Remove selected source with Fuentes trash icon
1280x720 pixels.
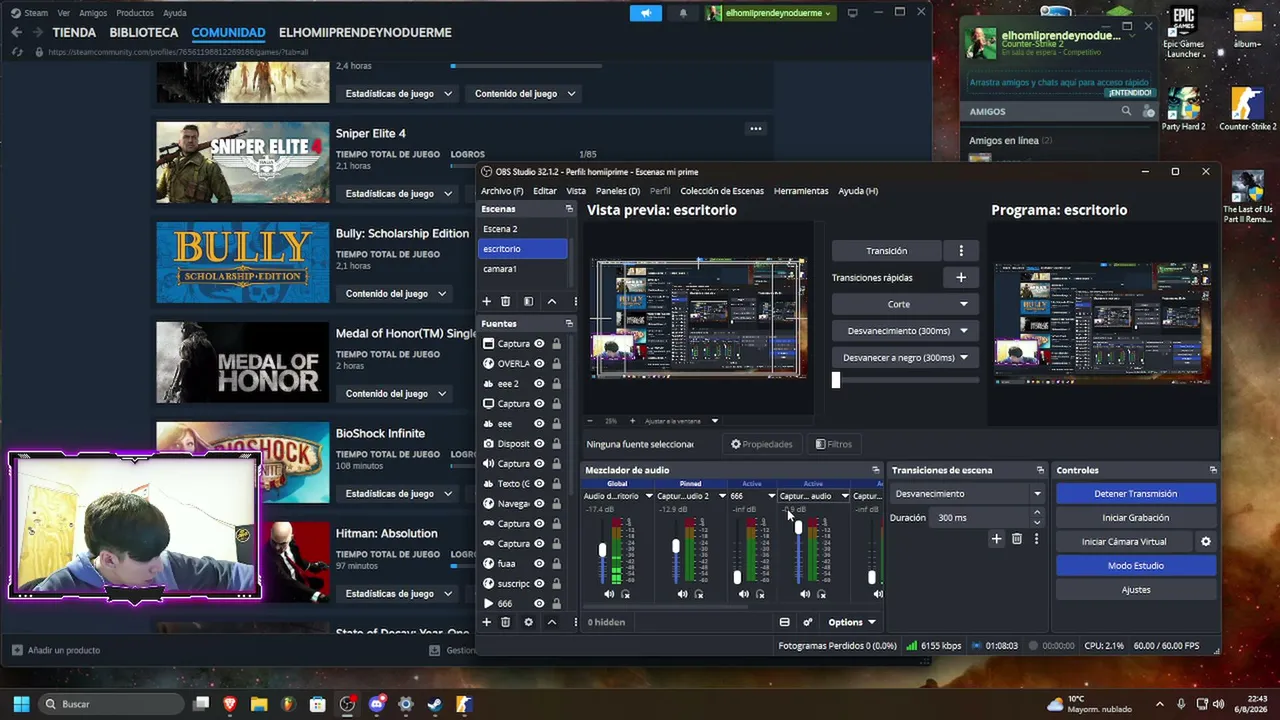coord(506,622)
